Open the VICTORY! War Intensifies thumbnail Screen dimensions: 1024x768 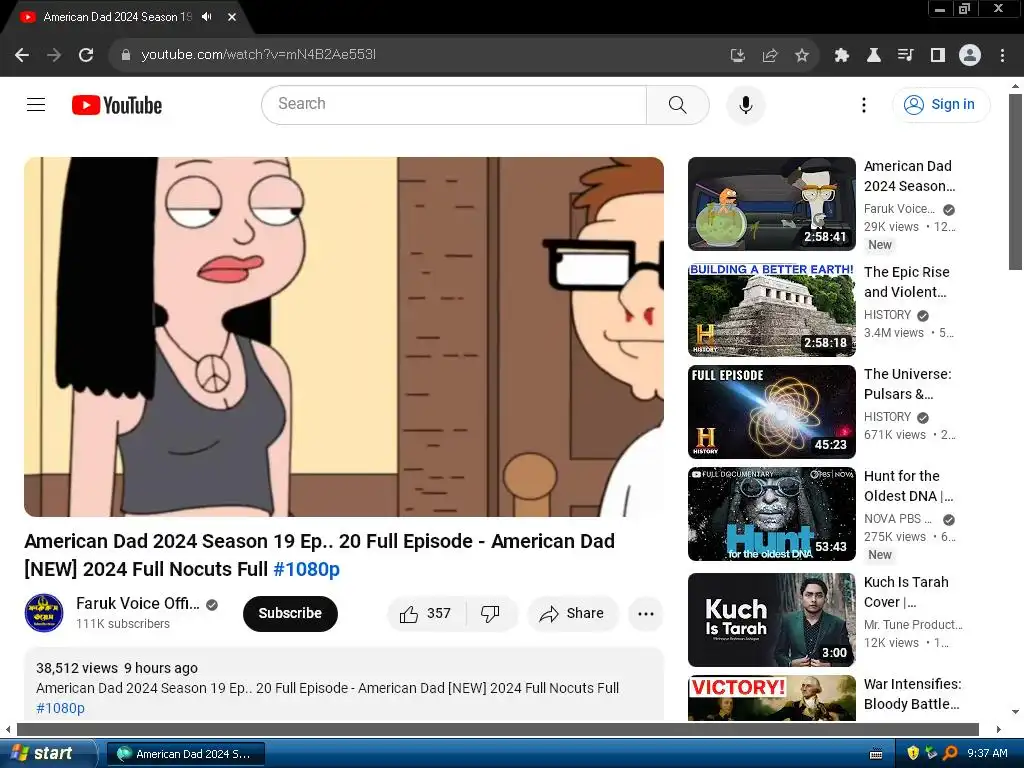coord(772,698)
